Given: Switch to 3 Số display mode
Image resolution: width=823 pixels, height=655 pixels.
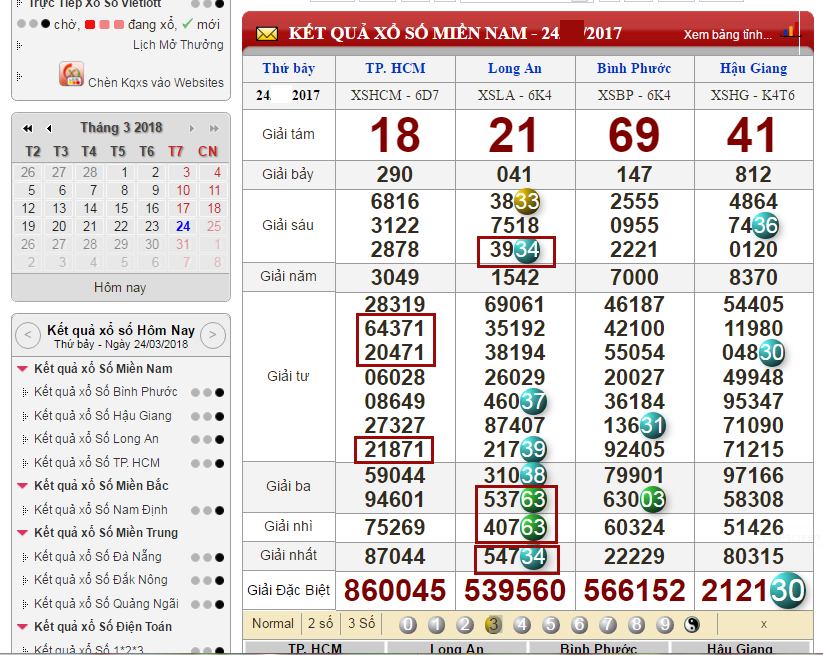Looking at the screenshot, I should tap(361, 624).
